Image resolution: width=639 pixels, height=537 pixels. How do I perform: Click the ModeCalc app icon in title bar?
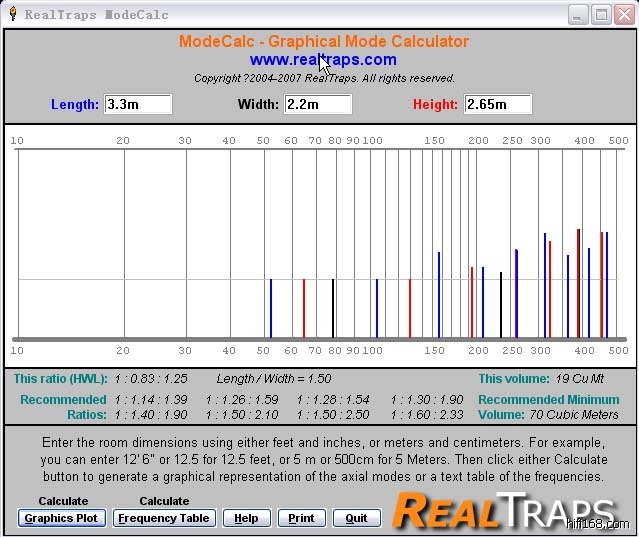pyautogui.click(x=11, y=14)
